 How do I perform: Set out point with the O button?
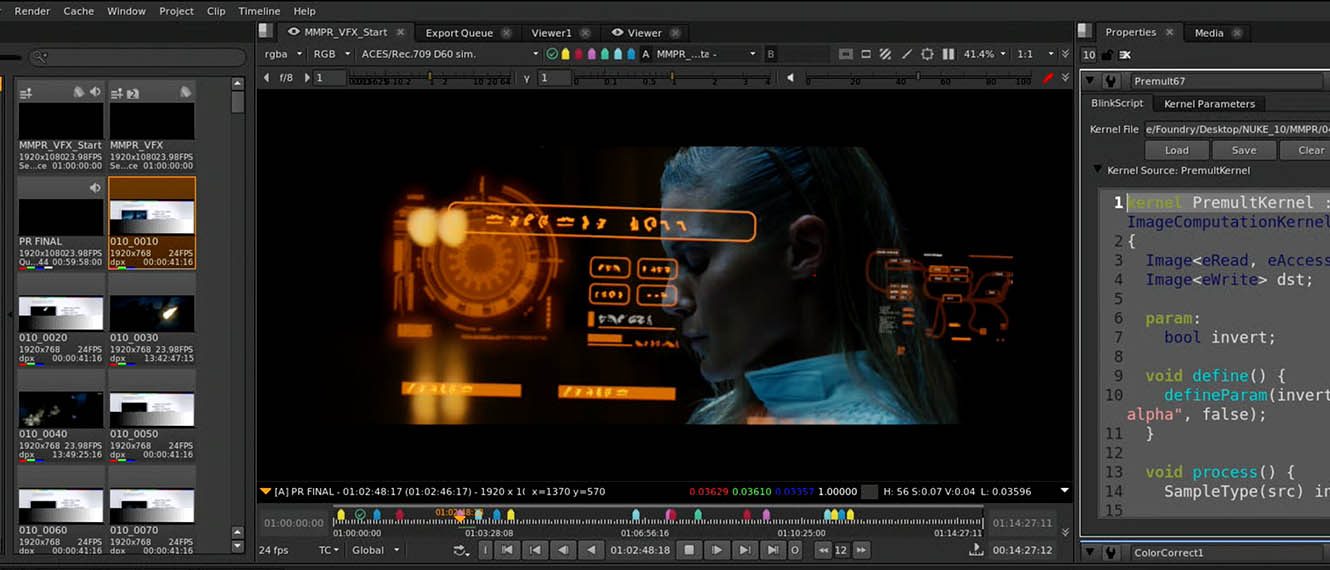click(795, 550)
